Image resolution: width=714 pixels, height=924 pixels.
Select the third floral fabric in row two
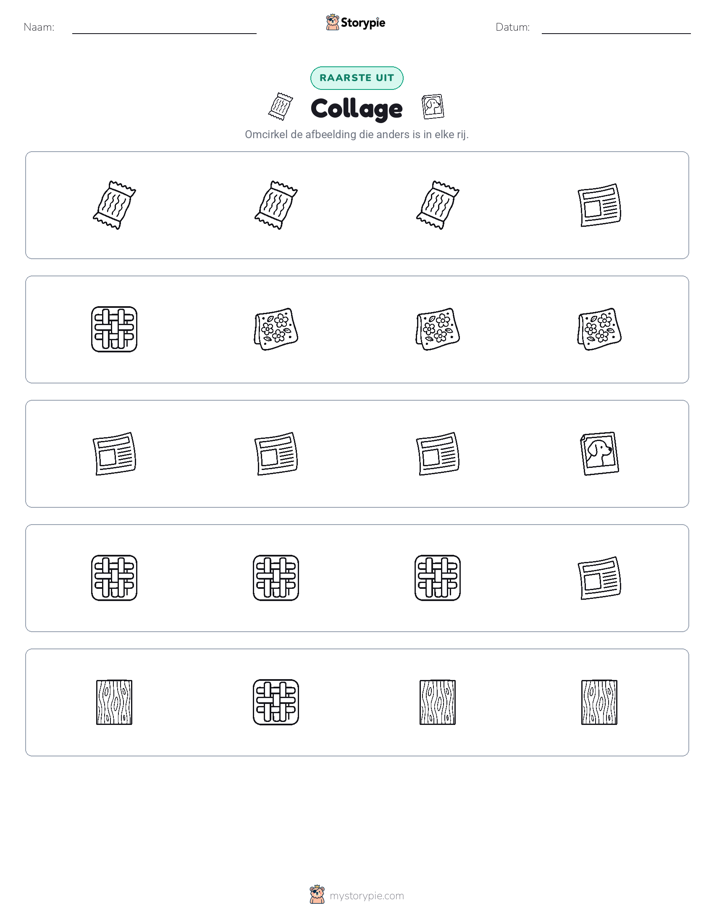438,329
